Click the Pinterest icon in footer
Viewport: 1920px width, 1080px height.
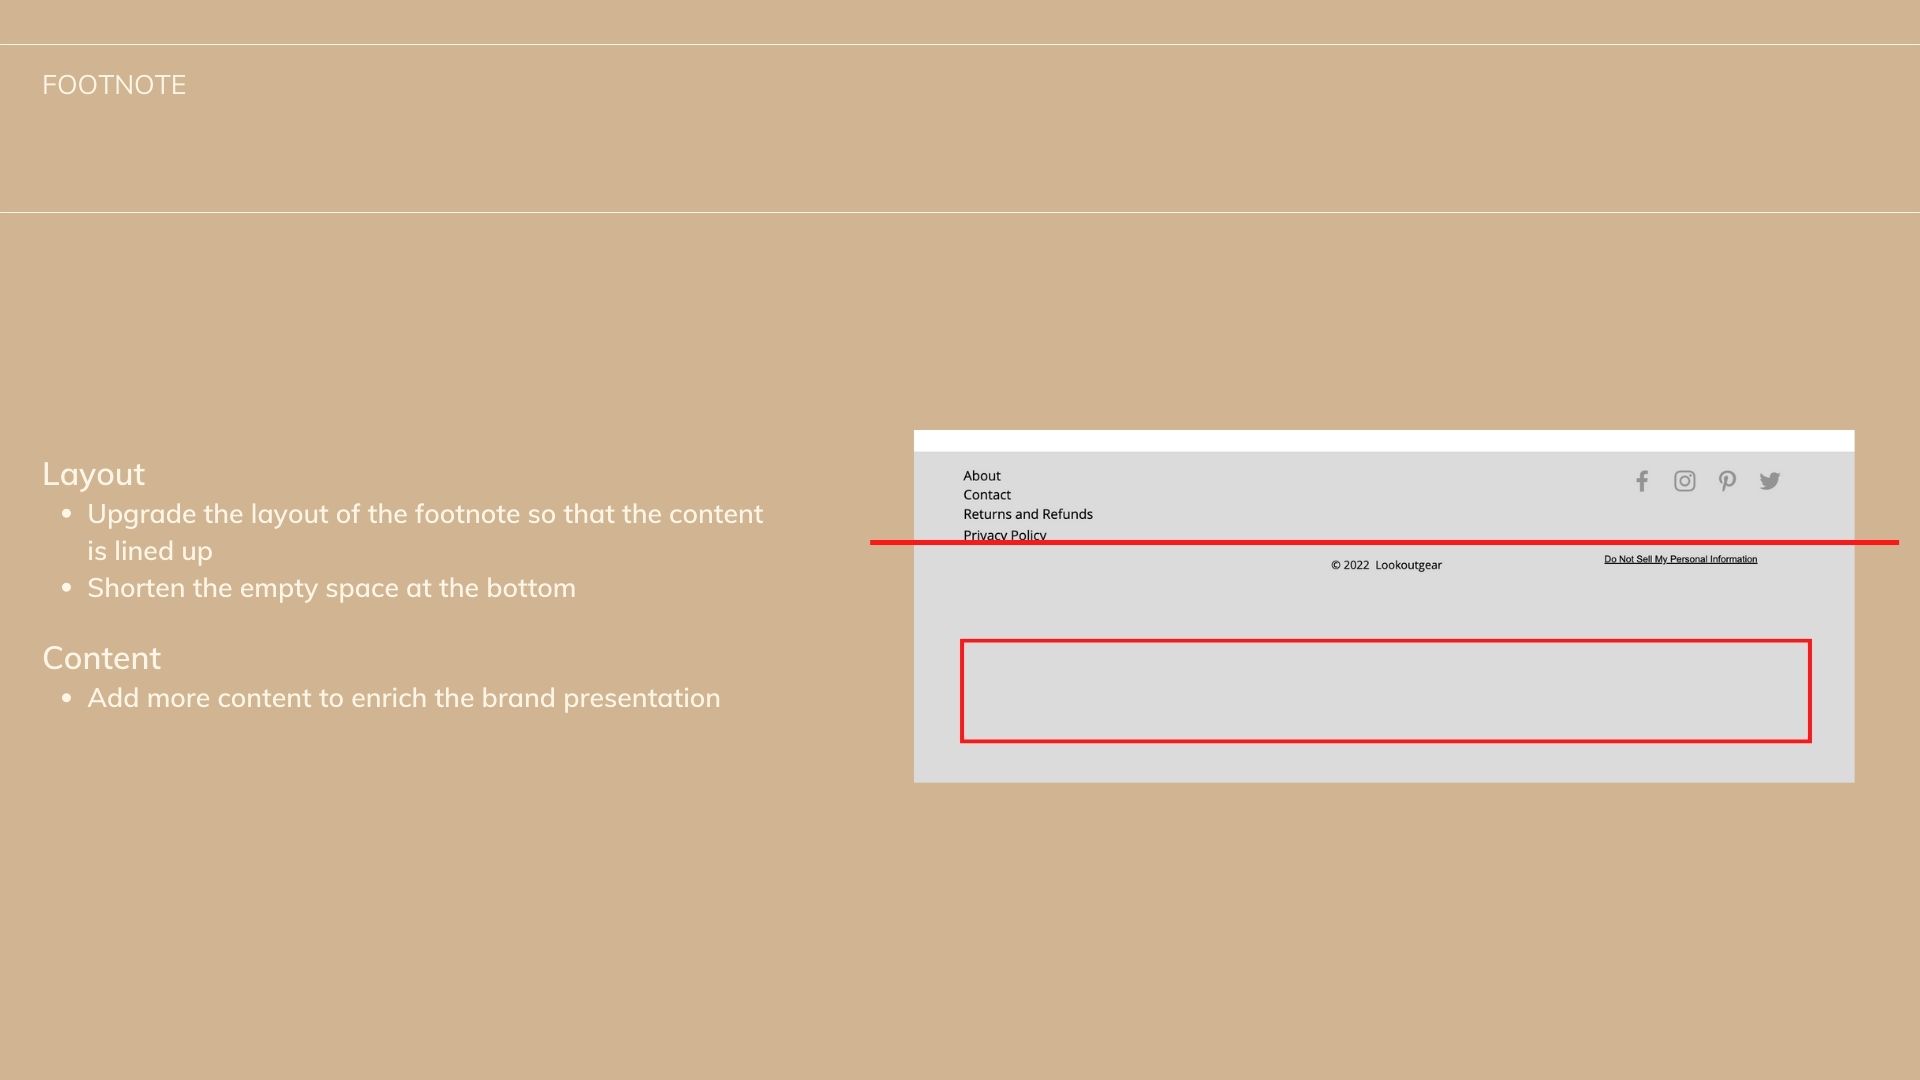1727,482
